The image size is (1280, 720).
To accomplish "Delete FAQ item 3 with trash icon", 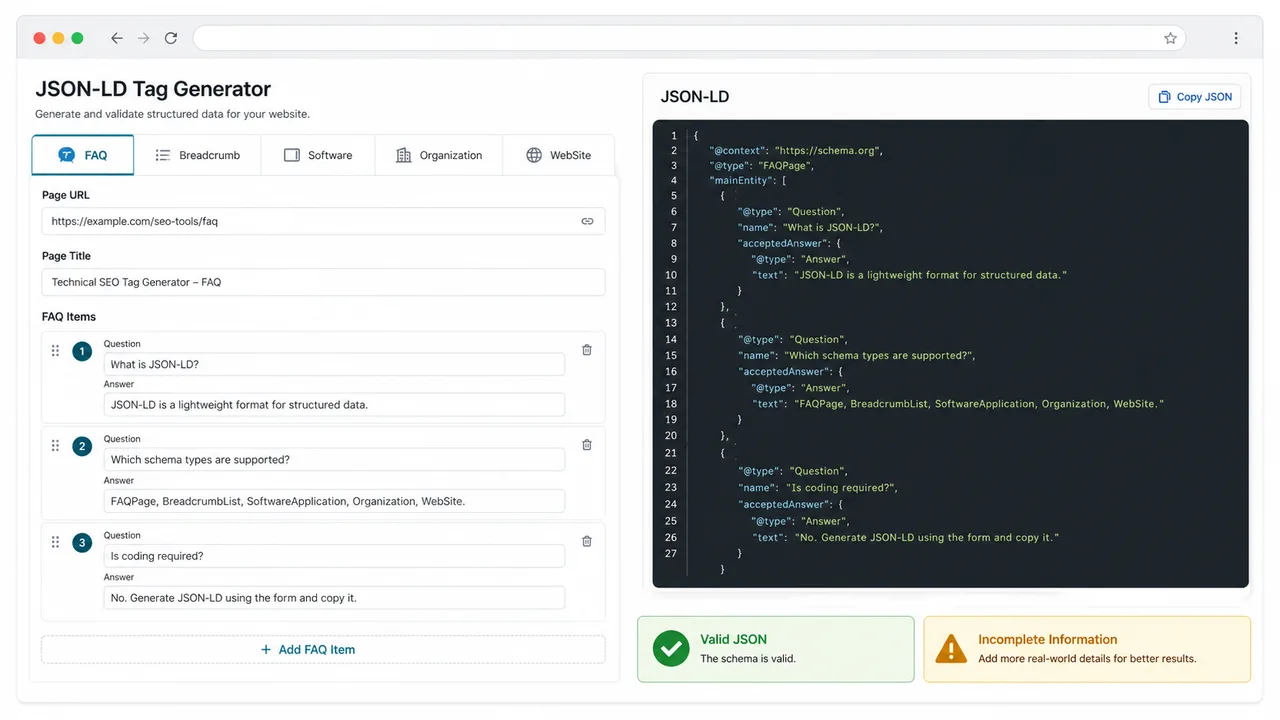I will click(x=587, y=541).
